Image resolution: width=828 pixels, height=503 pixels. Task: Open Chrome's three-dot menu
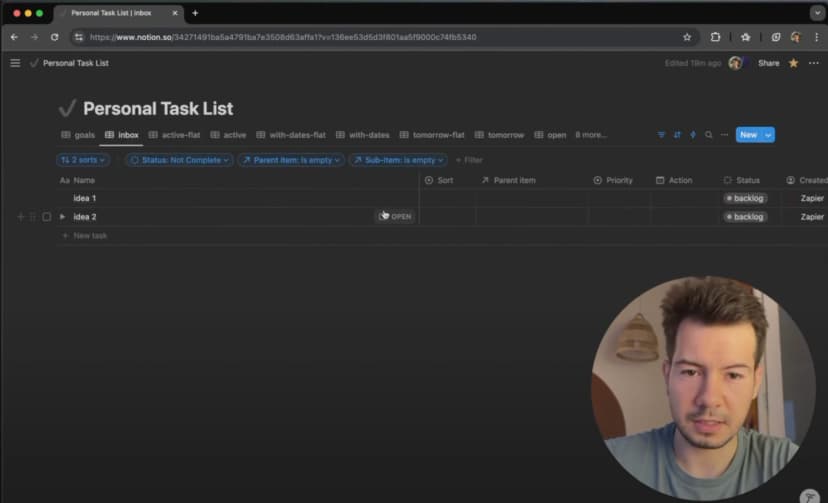tap(816, 37)
